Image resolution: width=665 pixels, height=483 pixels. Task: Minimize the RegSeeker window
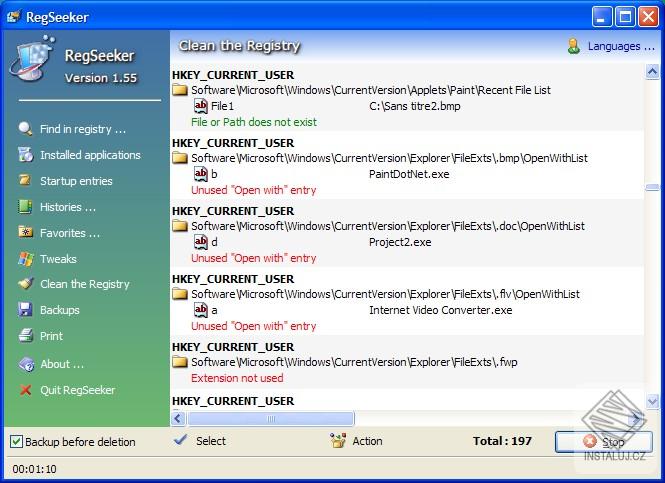click(x=602, y=17)
